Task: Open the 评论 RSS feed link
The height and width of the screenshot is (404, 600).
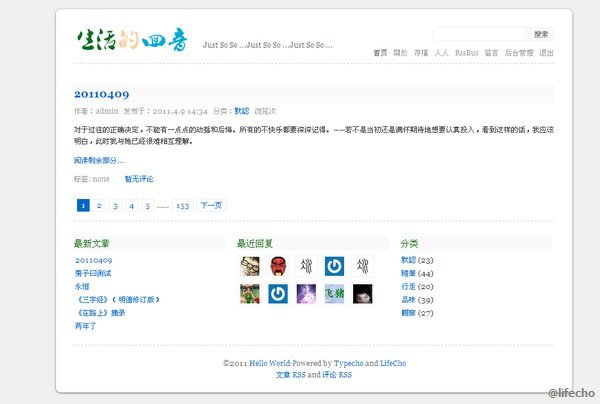Action: [337, 375]
